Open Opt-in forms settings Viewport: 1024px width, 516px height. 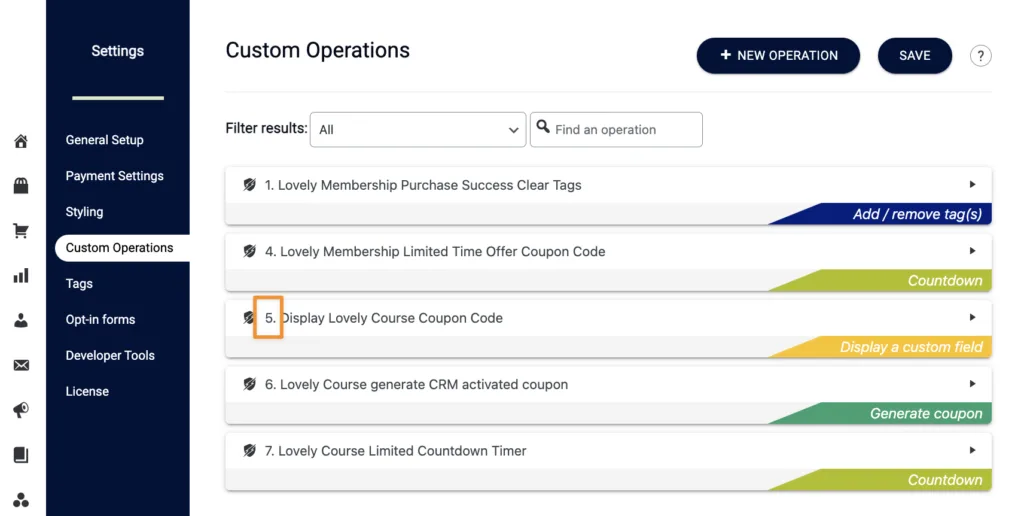click(x=100, y=319)
